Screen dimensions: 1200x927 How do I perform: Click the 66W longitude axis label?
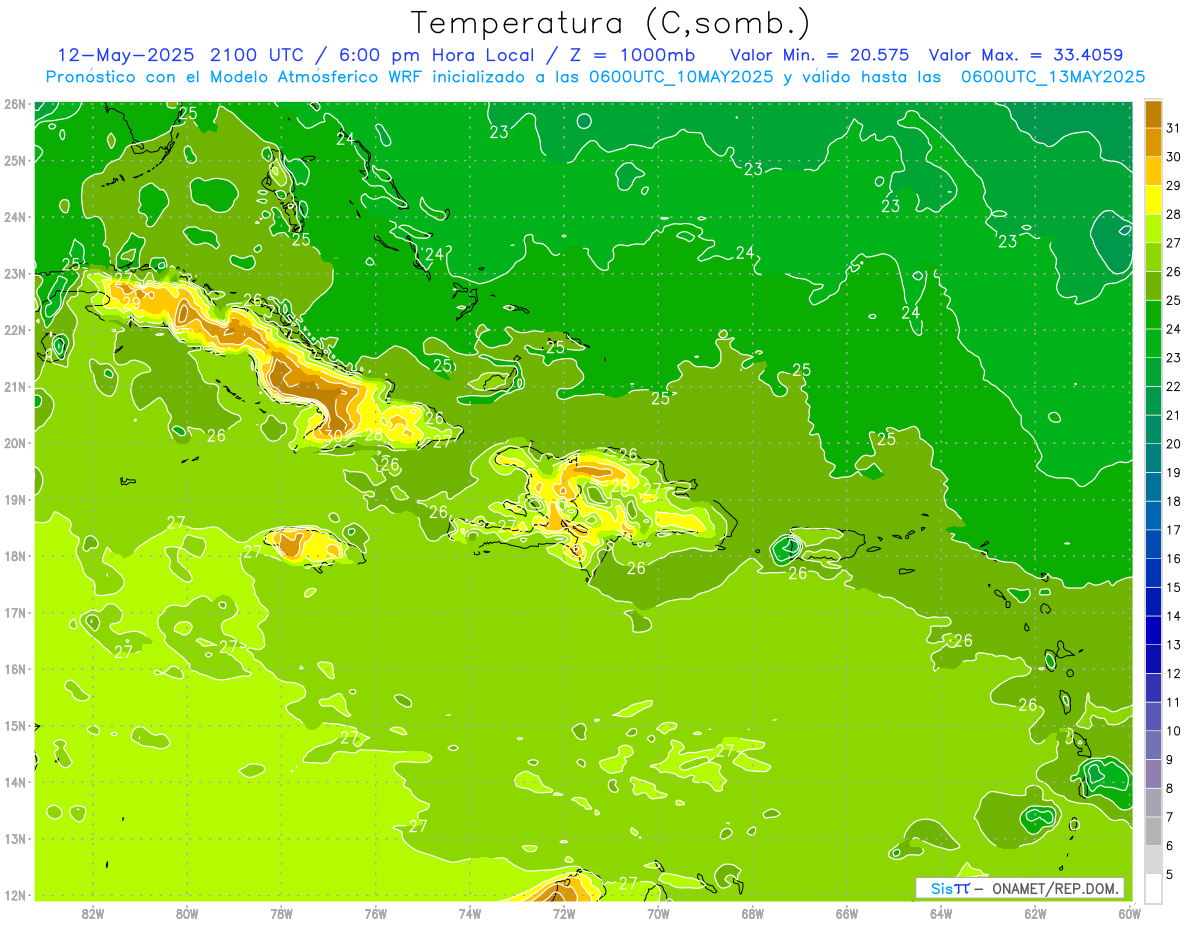847,913
